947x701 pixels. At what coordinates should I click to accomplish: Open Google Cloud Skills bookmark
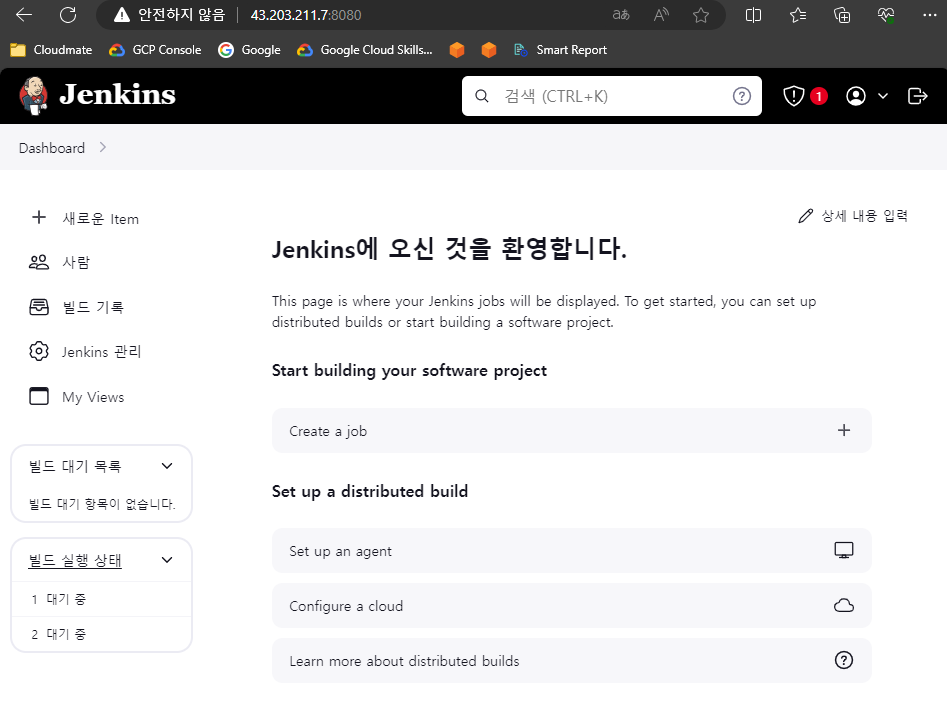365,50
